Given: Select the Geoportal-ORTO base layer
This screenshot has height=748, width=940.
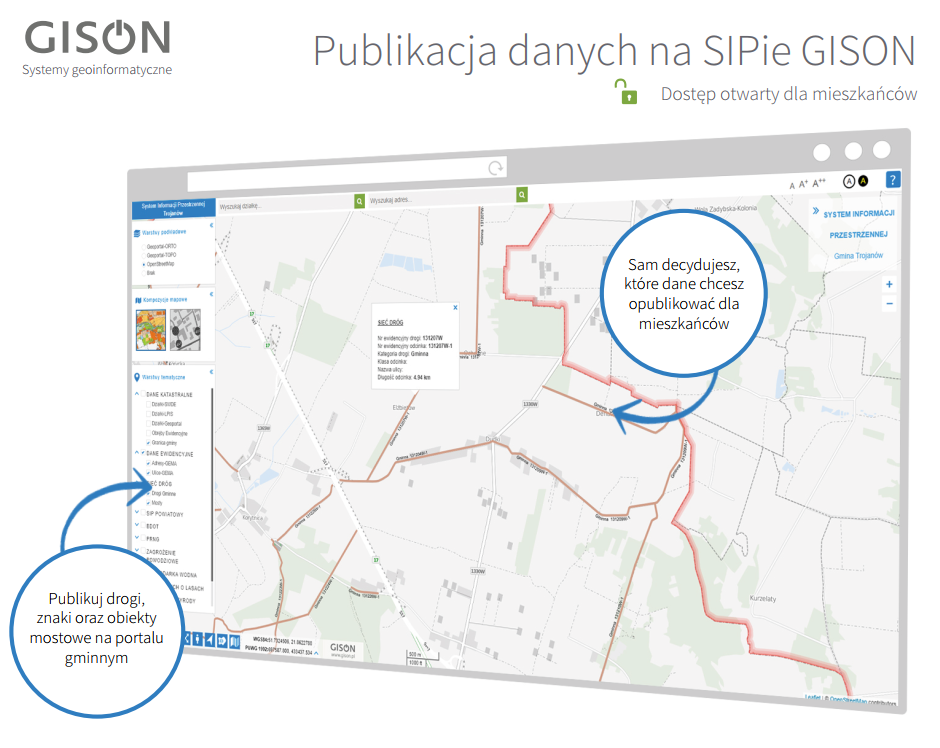Looking at the screenshot, I should pos(143,247).
